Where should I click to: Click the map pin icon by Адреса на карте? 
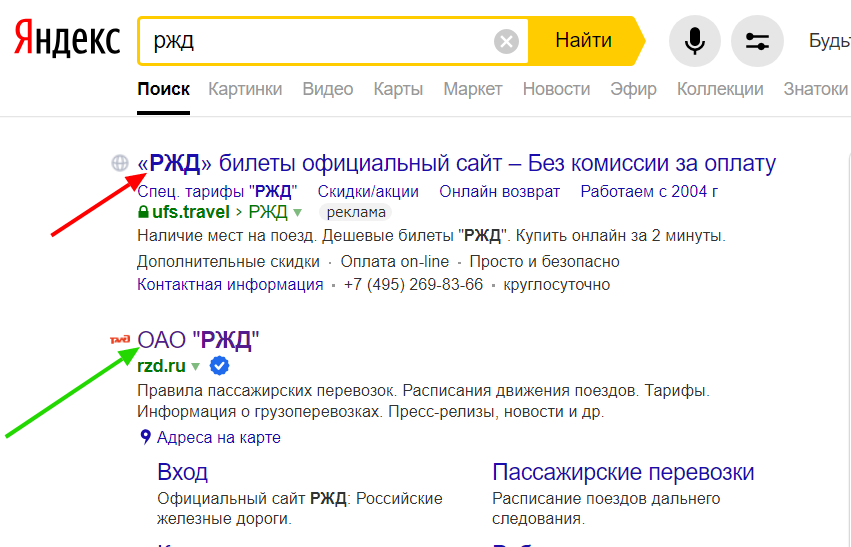coord(145,437)
